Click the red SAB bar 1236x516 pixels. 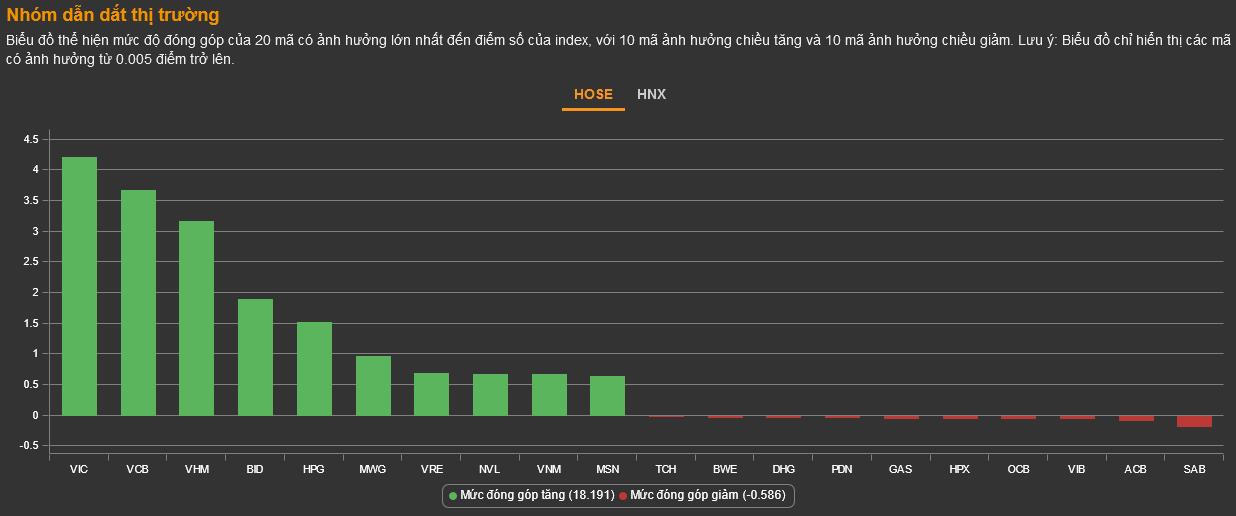pyautogui.click(x=1194, y=421)
